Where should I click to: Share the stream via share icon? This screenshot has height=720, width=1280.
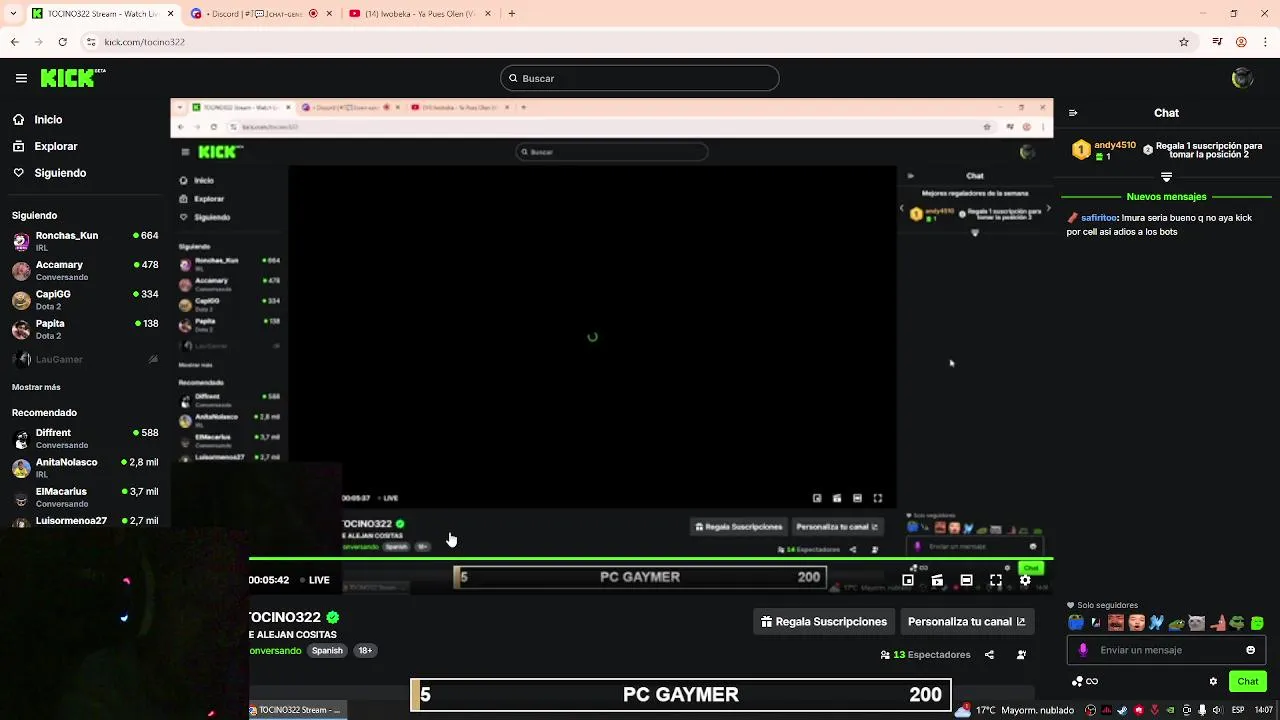[989, 655]
